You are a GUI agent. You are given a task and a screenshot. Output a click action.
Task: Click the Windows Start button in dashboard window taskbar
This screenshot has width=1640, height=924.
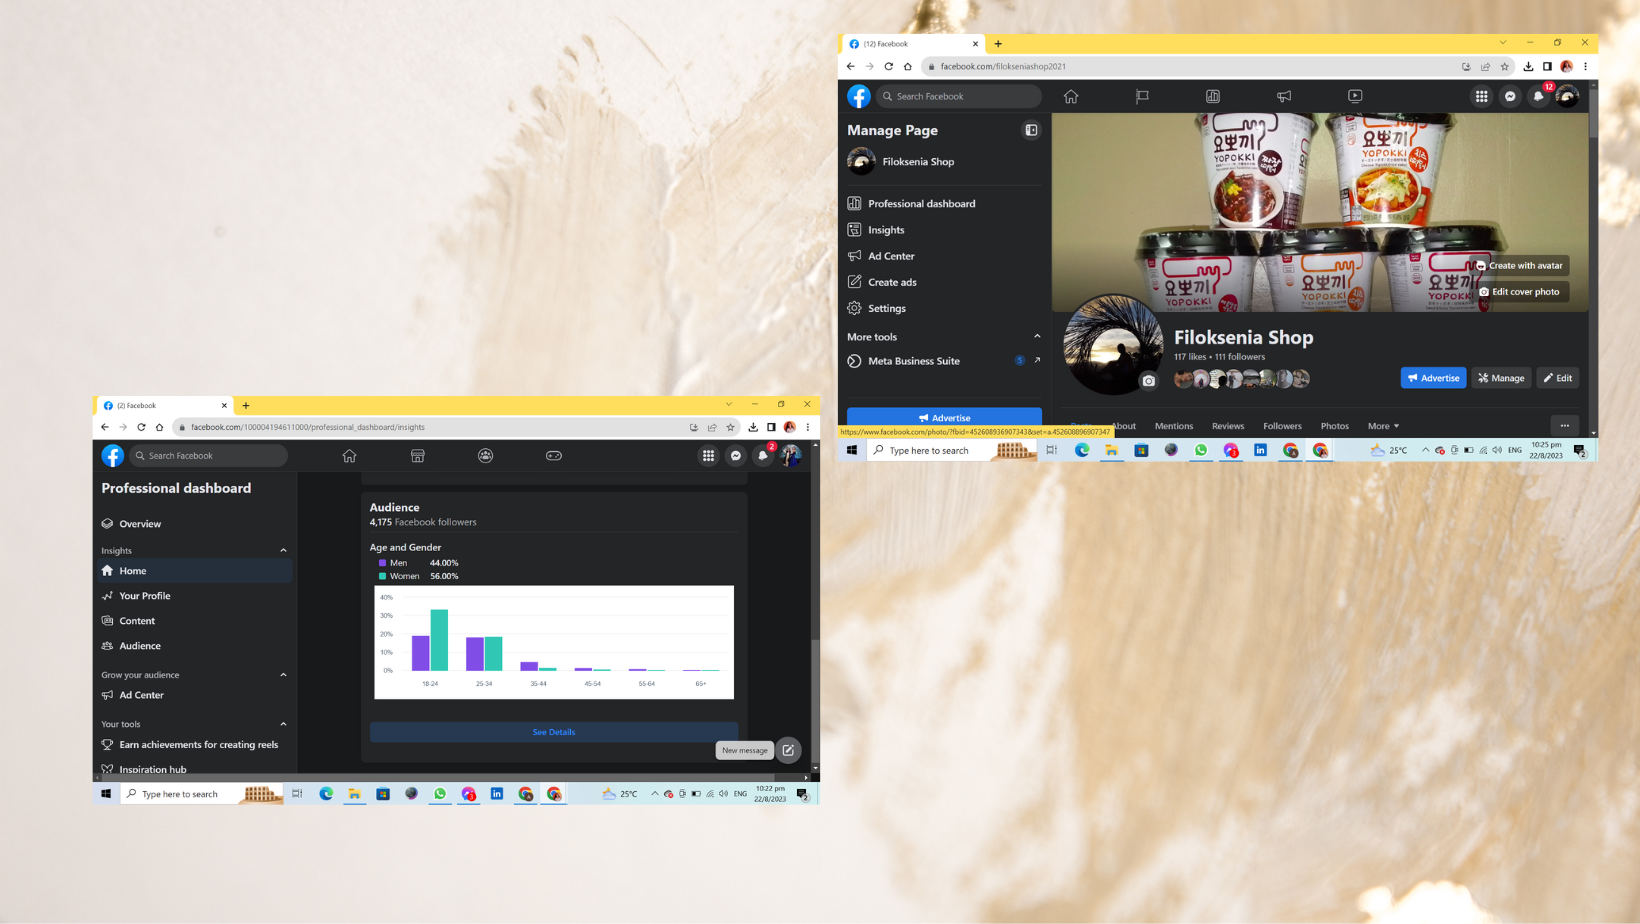tap(106, 794)
